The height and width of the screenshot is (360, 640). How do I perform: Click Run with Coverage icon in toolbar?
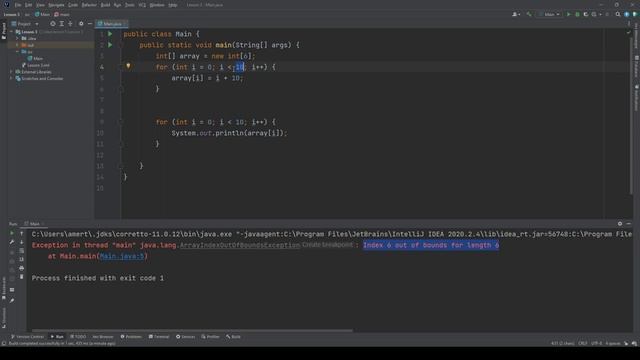tap(586, 14)
